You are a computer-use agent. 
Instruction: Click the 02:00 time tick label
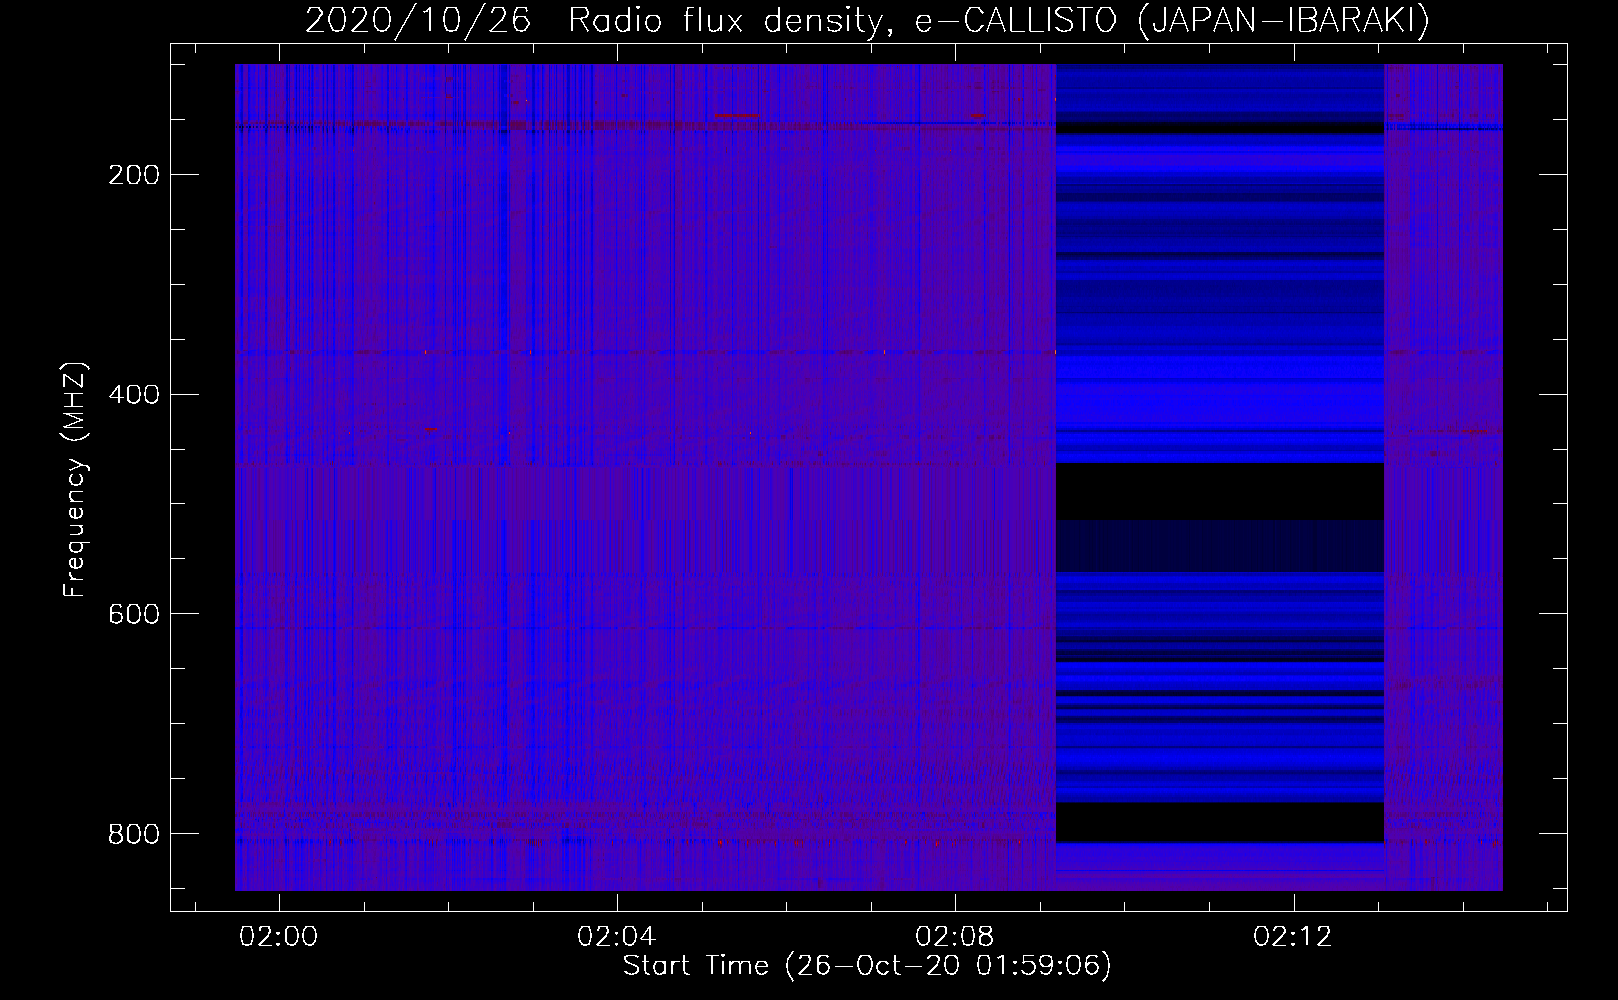point(279,937)
